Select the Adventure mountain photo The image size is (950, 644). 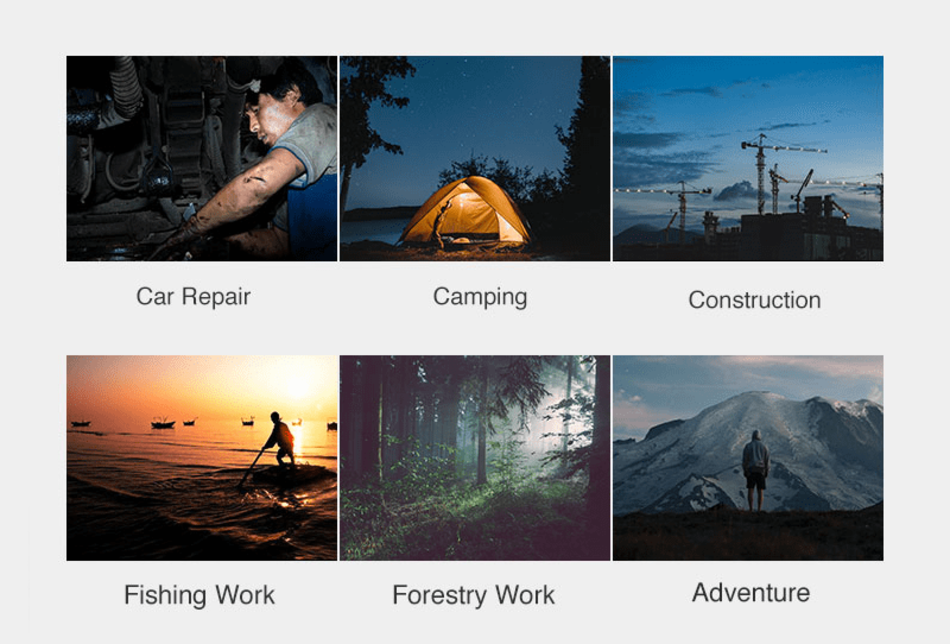748,458
